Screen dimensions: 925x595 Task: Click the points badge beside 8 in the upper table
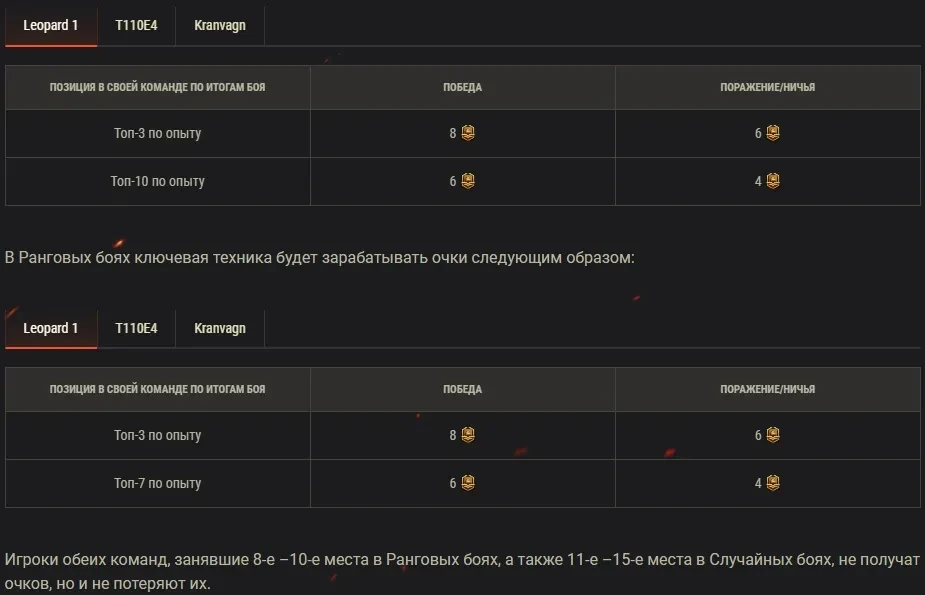(x=468, y=133)
